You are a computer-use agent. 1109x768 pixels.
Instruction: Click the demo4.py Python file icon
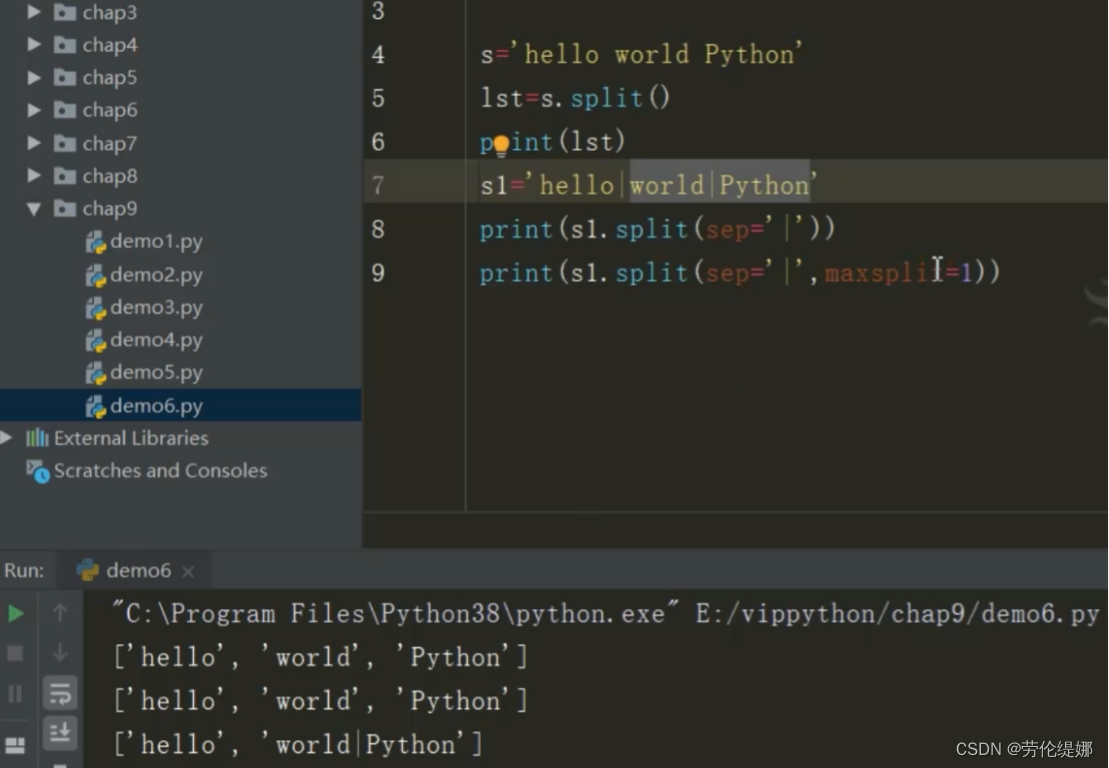(x=95, y=340)
